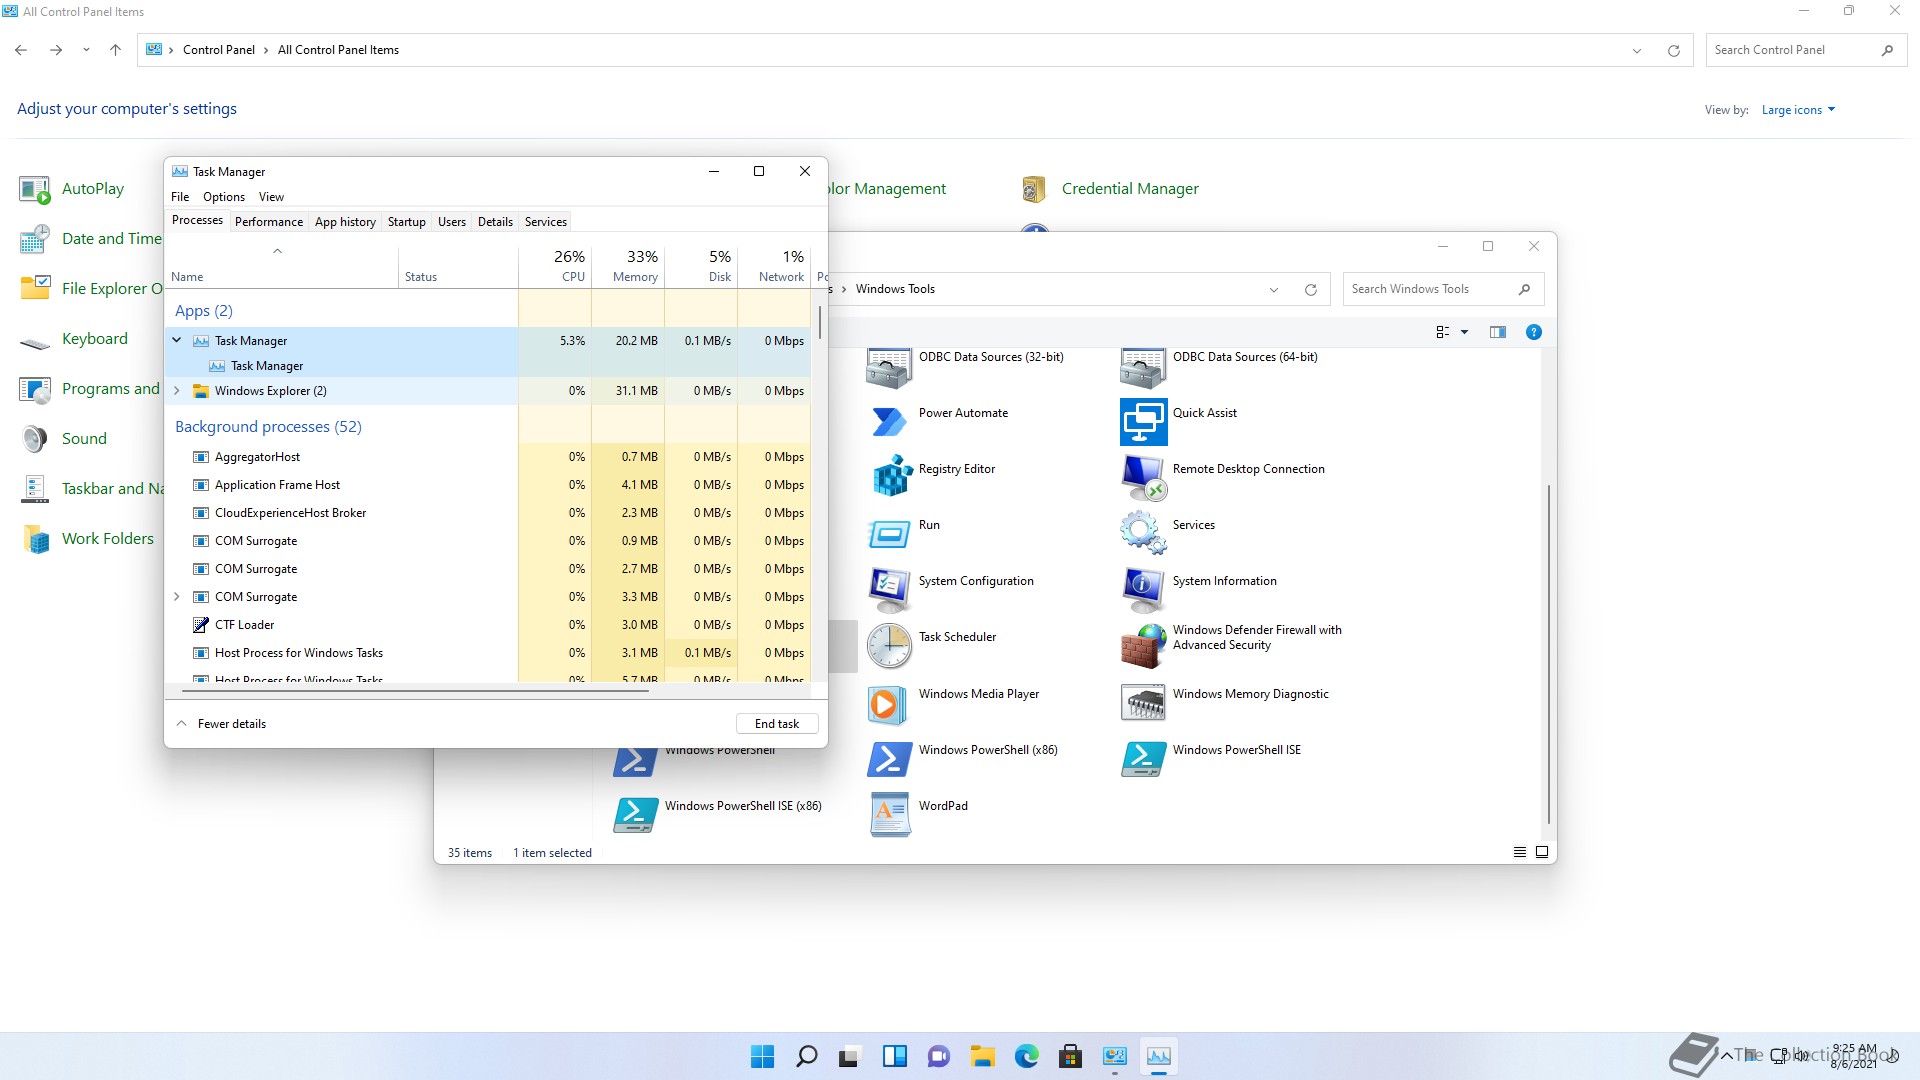The height and width of the screenshot is (1080, 1920).
Task: Open the Windows Start button
Action: point(762,1056)
